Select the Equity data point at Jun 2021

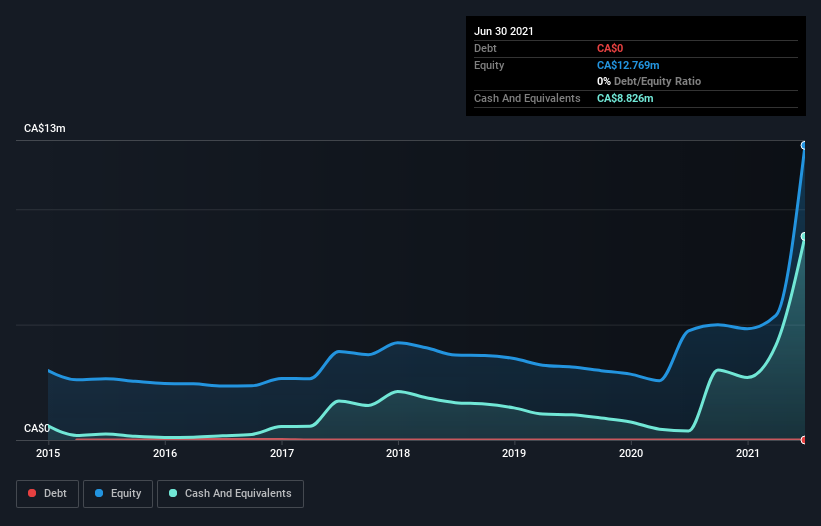(x=804, y=146)
